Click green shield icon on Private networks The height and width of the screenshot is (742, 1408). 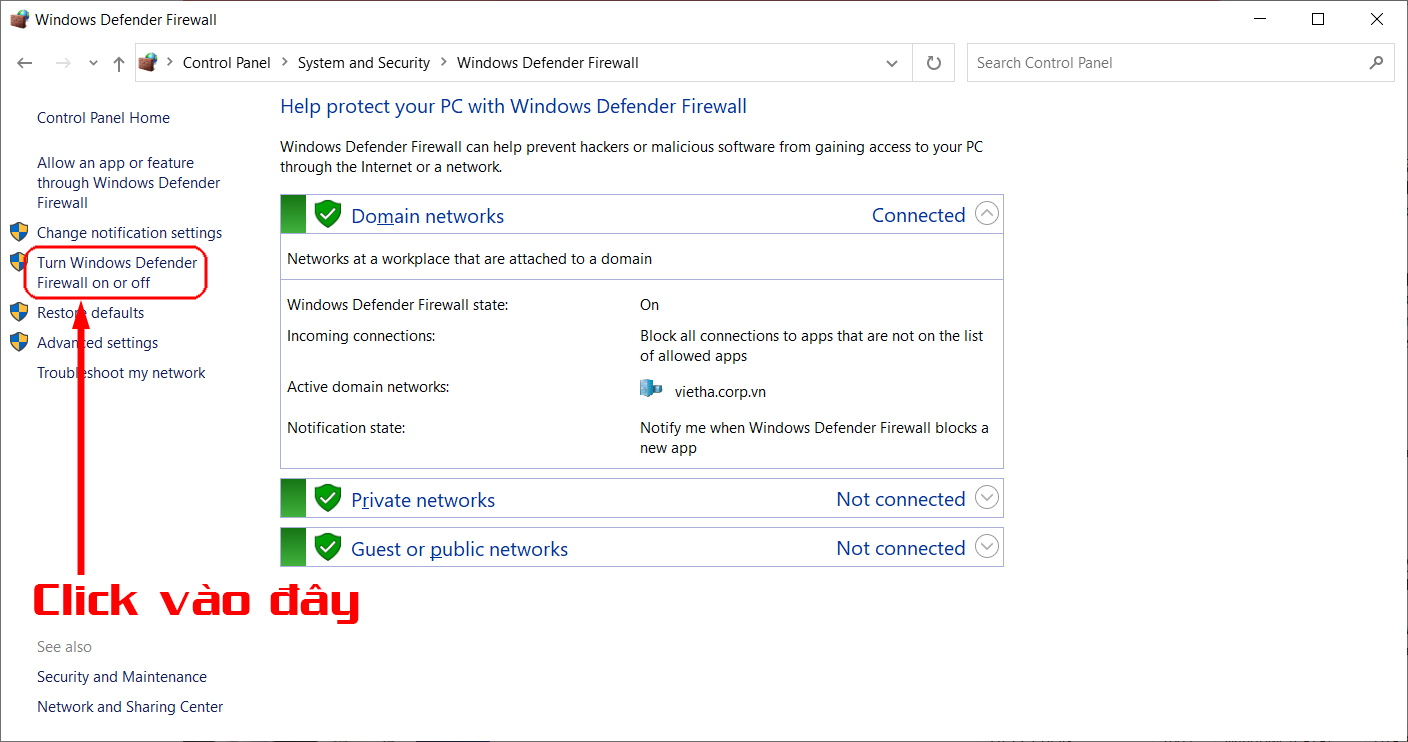click(328, 498)
